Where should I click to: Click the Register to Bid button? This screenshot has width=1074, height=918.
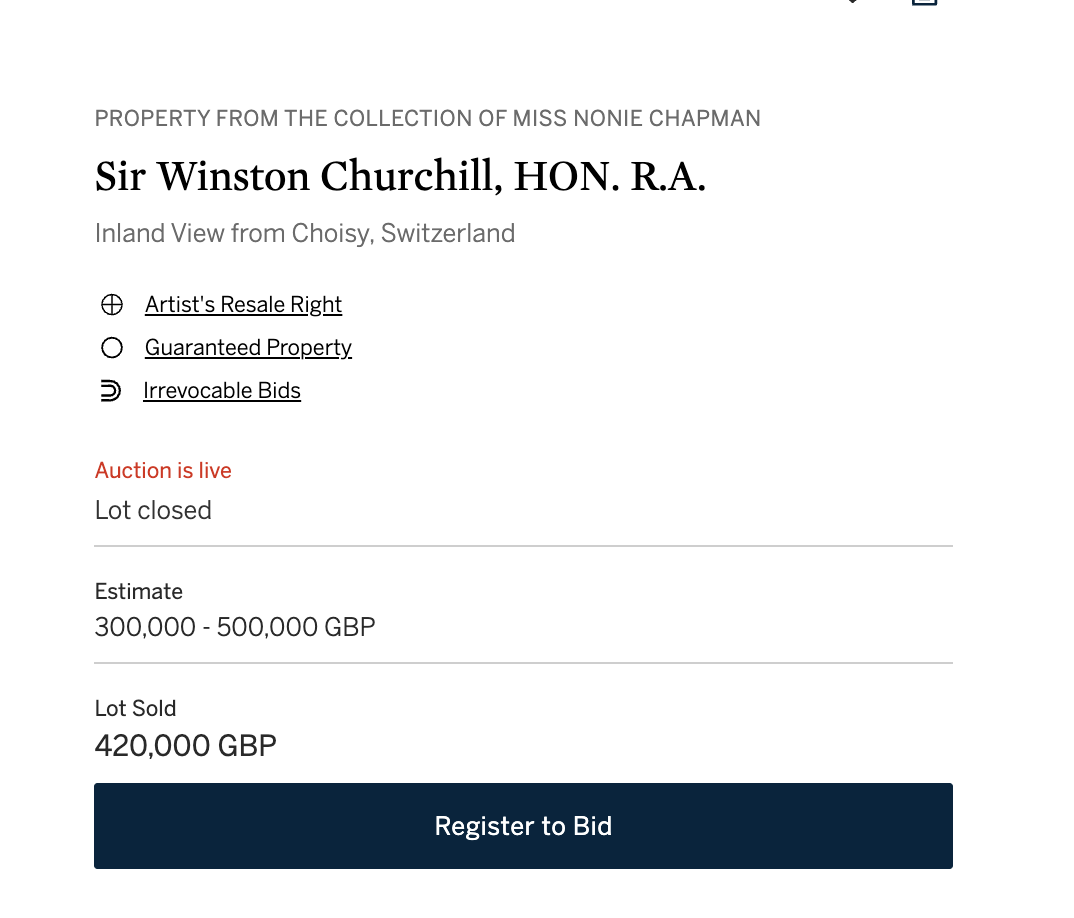tap(523, 826)
